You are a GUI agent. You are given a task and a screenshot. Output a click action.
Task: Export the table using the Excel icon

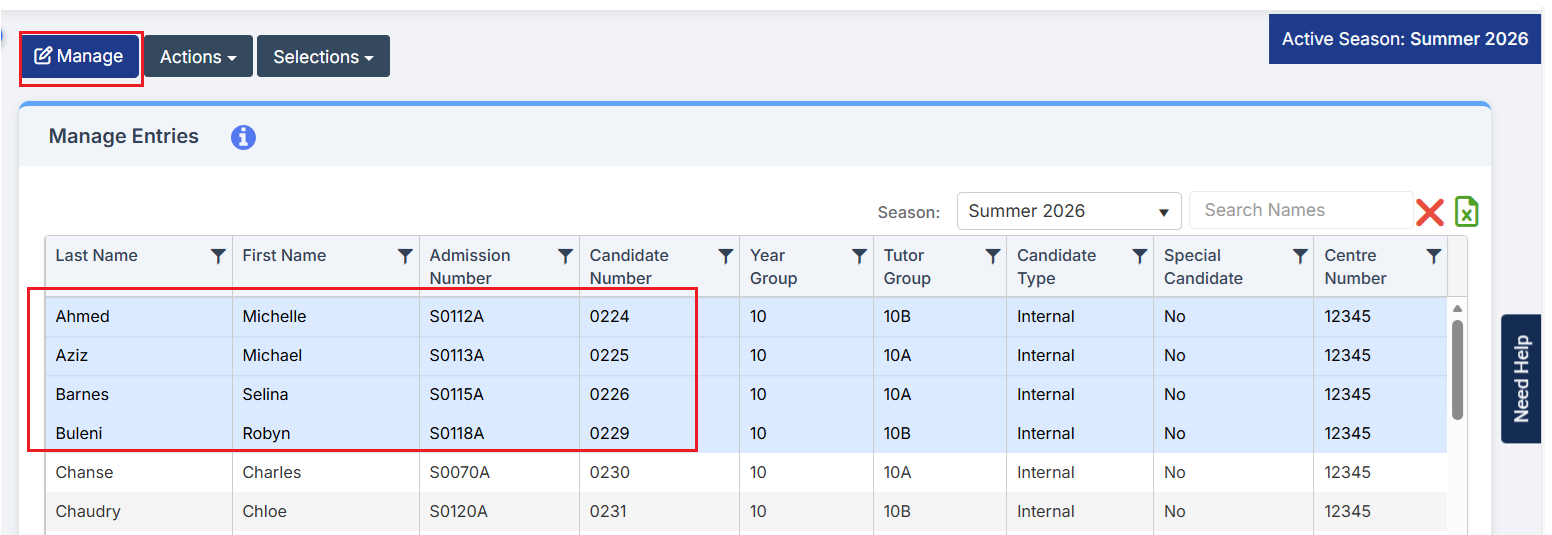(x=1466, y=211)
